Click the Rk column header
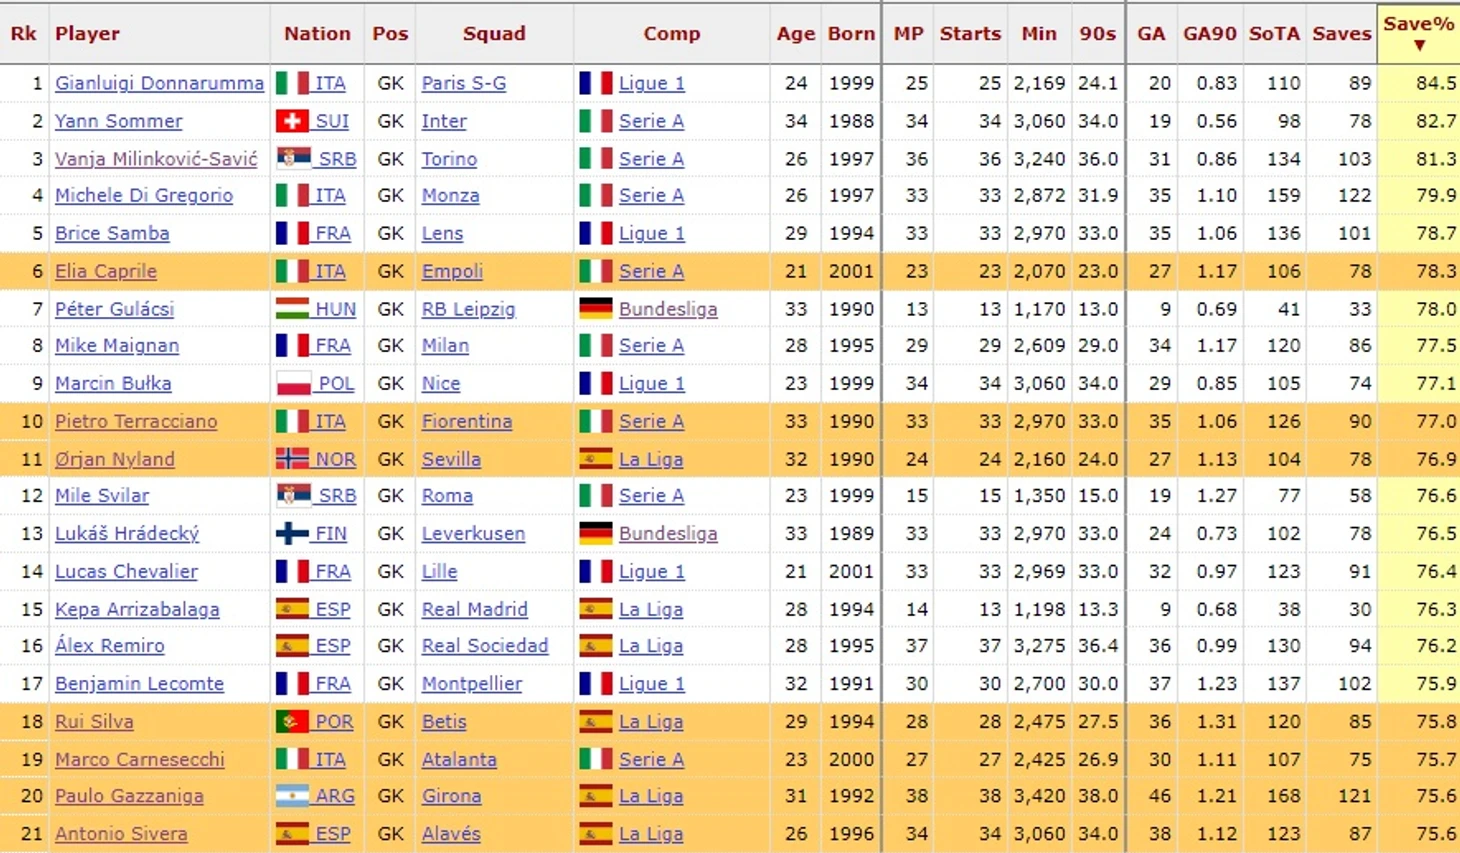This screenshot has width=1460, height=853. tap(23, 34)
